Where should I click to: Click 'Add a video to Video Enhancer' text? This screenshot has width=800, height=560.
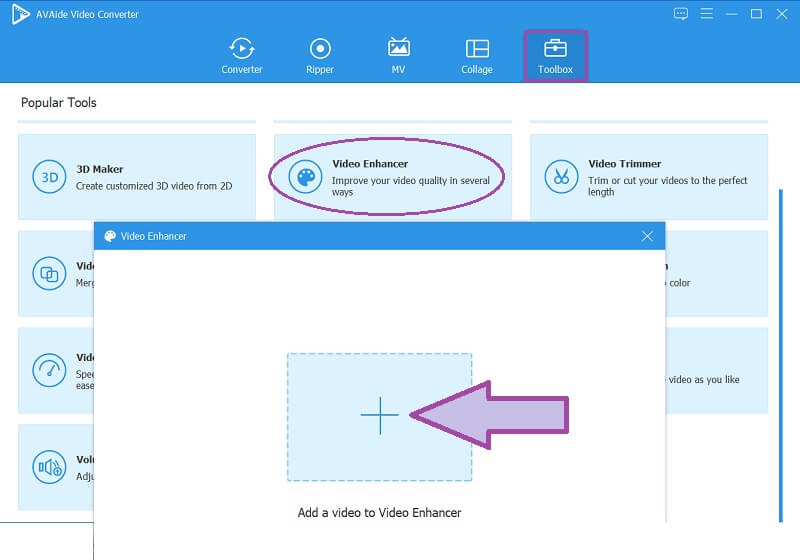click(380, 513)
